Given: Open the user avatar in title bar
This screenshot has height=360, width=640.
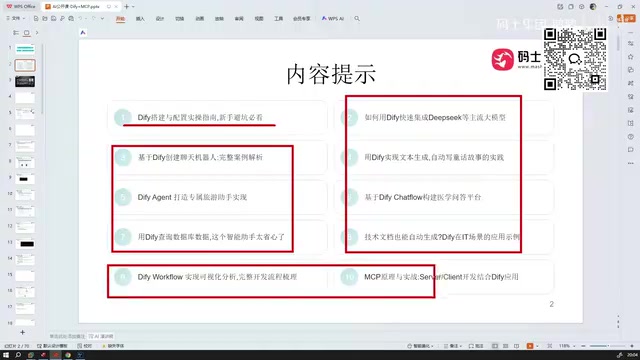Looking at the screenshot, I should click(593, 7).
